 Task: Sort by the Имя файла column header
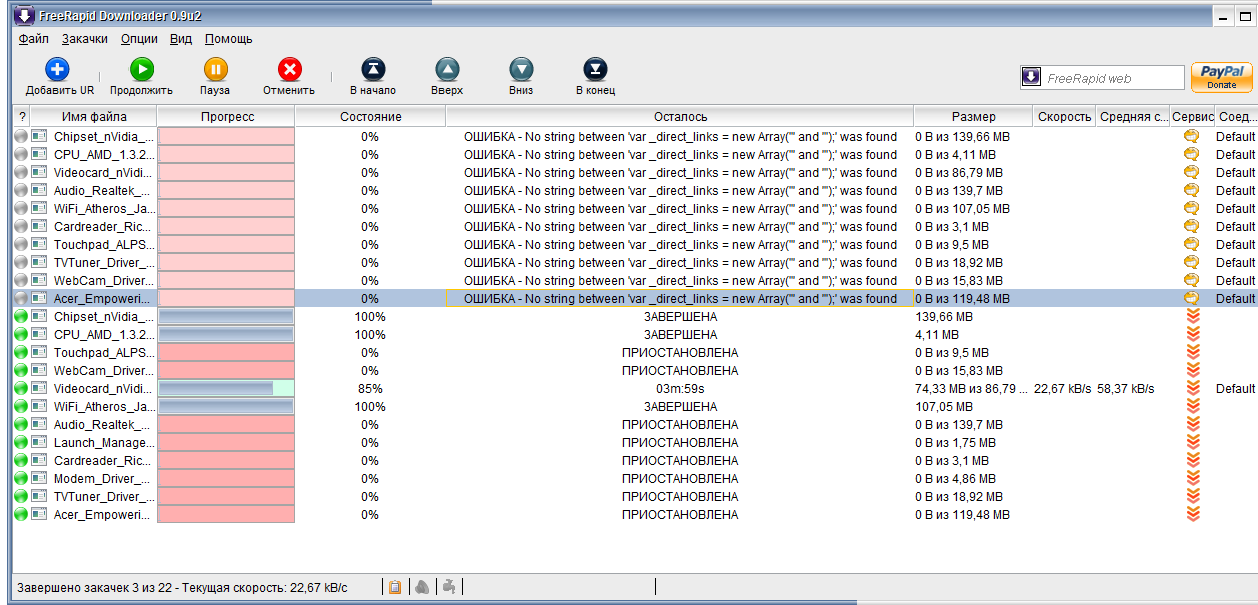(x=94, y=117)
